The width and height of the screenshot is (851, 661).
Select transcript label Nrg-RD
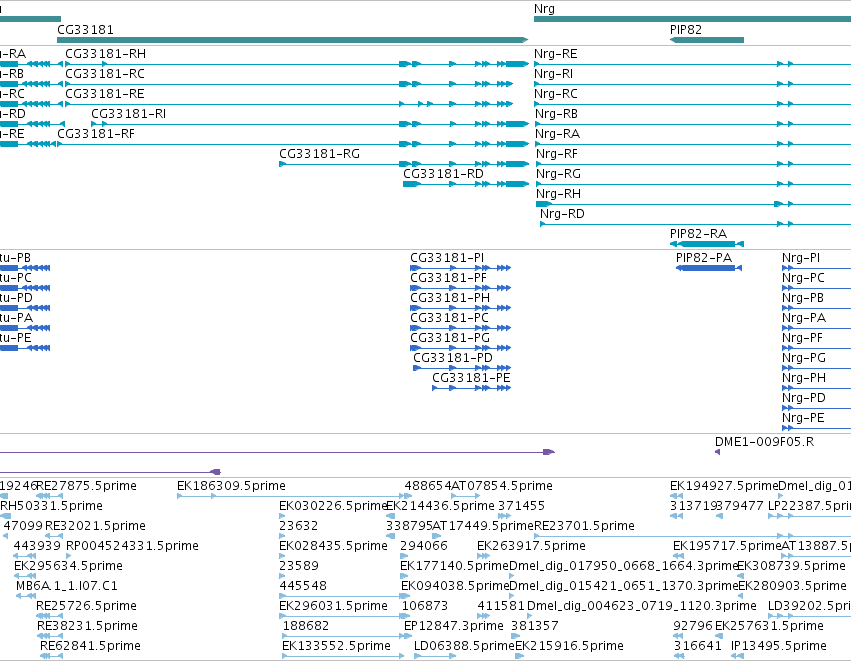point(562,214)
